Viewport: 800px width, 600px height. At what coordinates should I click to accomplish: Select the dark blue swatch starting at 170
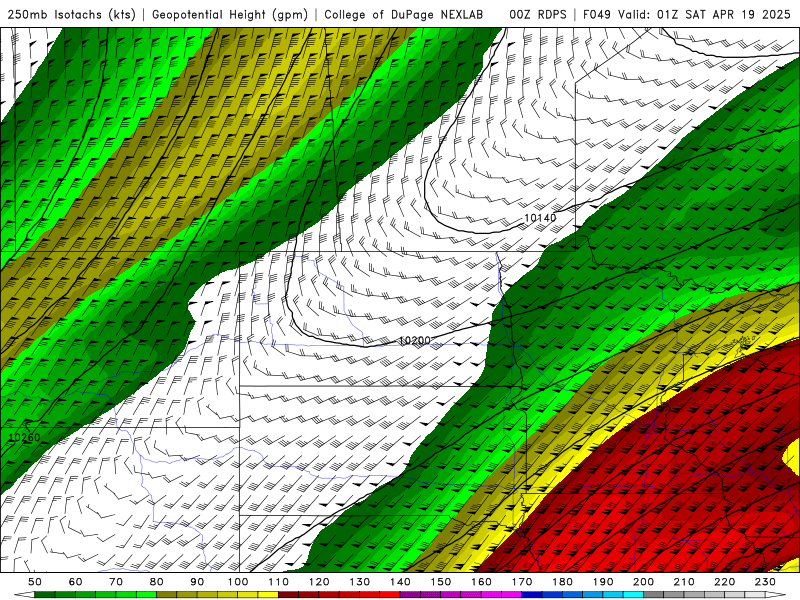point(532,595)
